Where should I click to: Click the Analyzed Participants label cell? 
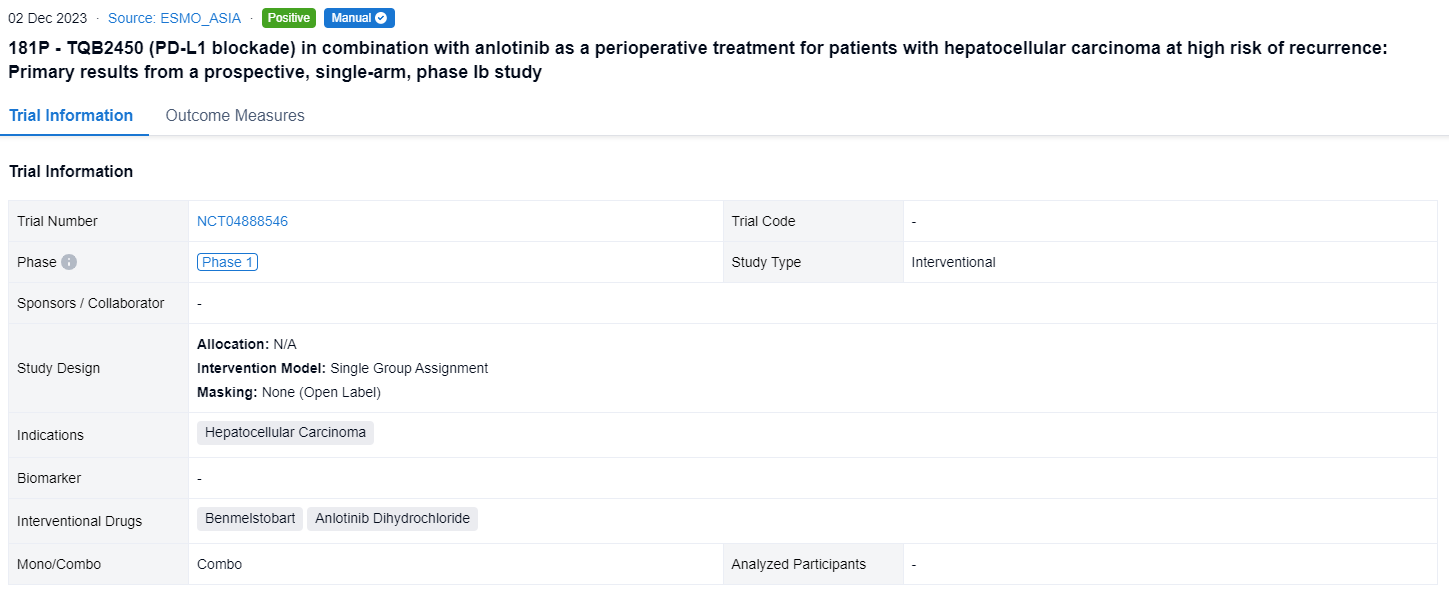[798, 564]
